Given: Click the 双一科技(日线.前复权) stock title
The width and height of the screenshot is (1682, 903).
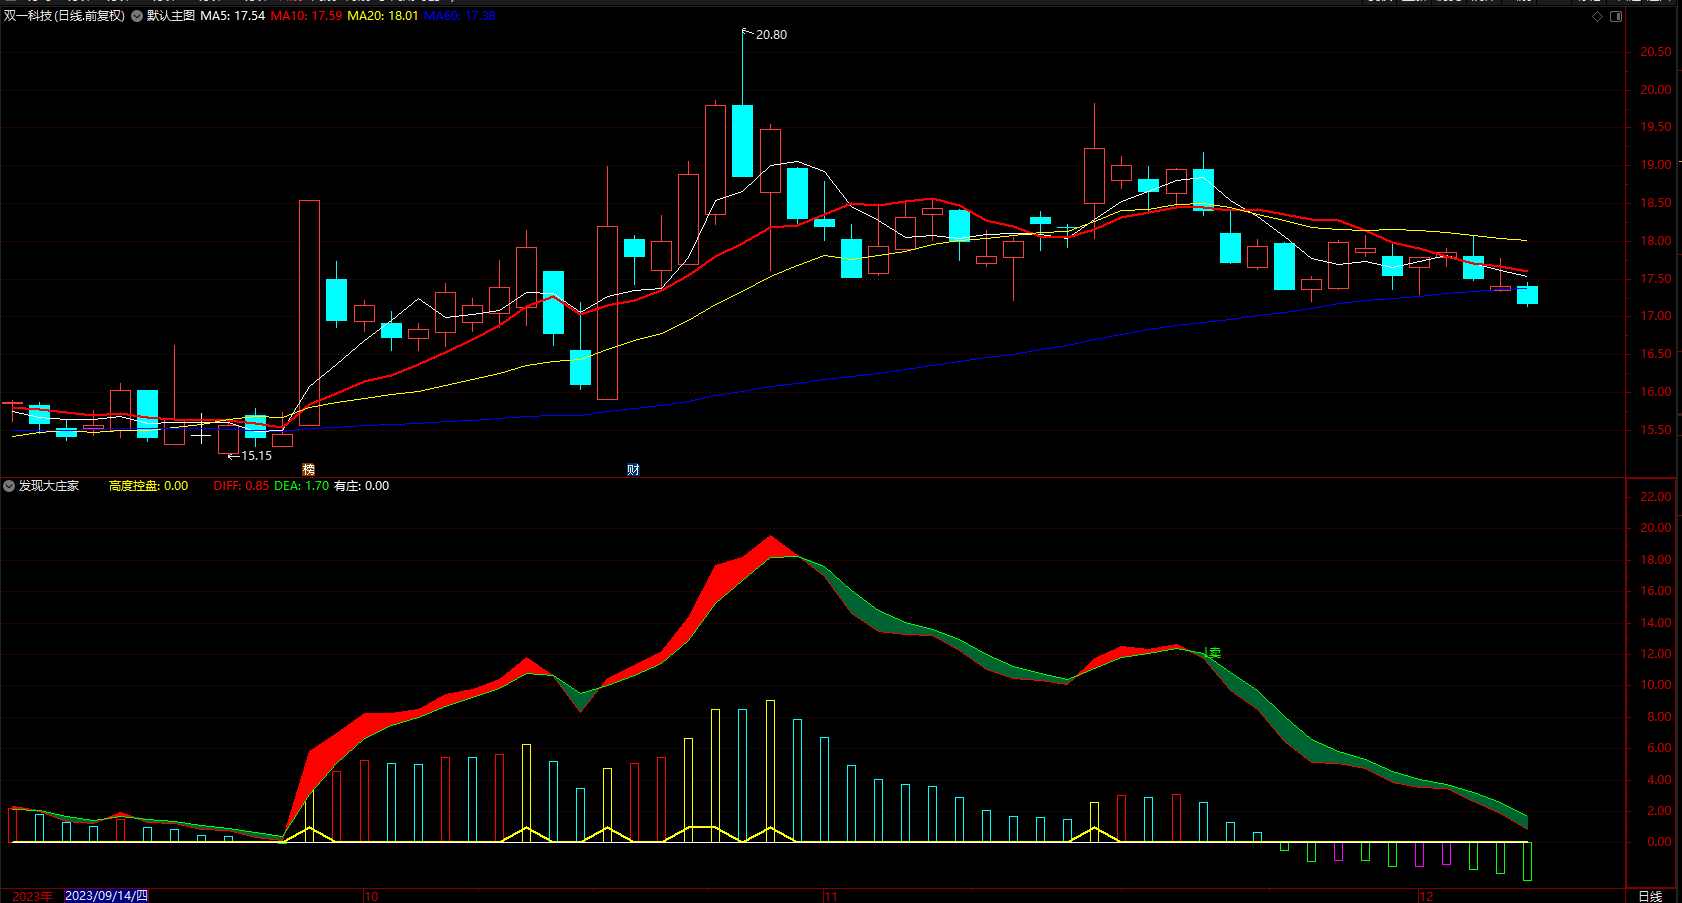Looking at the screenshot, I should point(65,16).
